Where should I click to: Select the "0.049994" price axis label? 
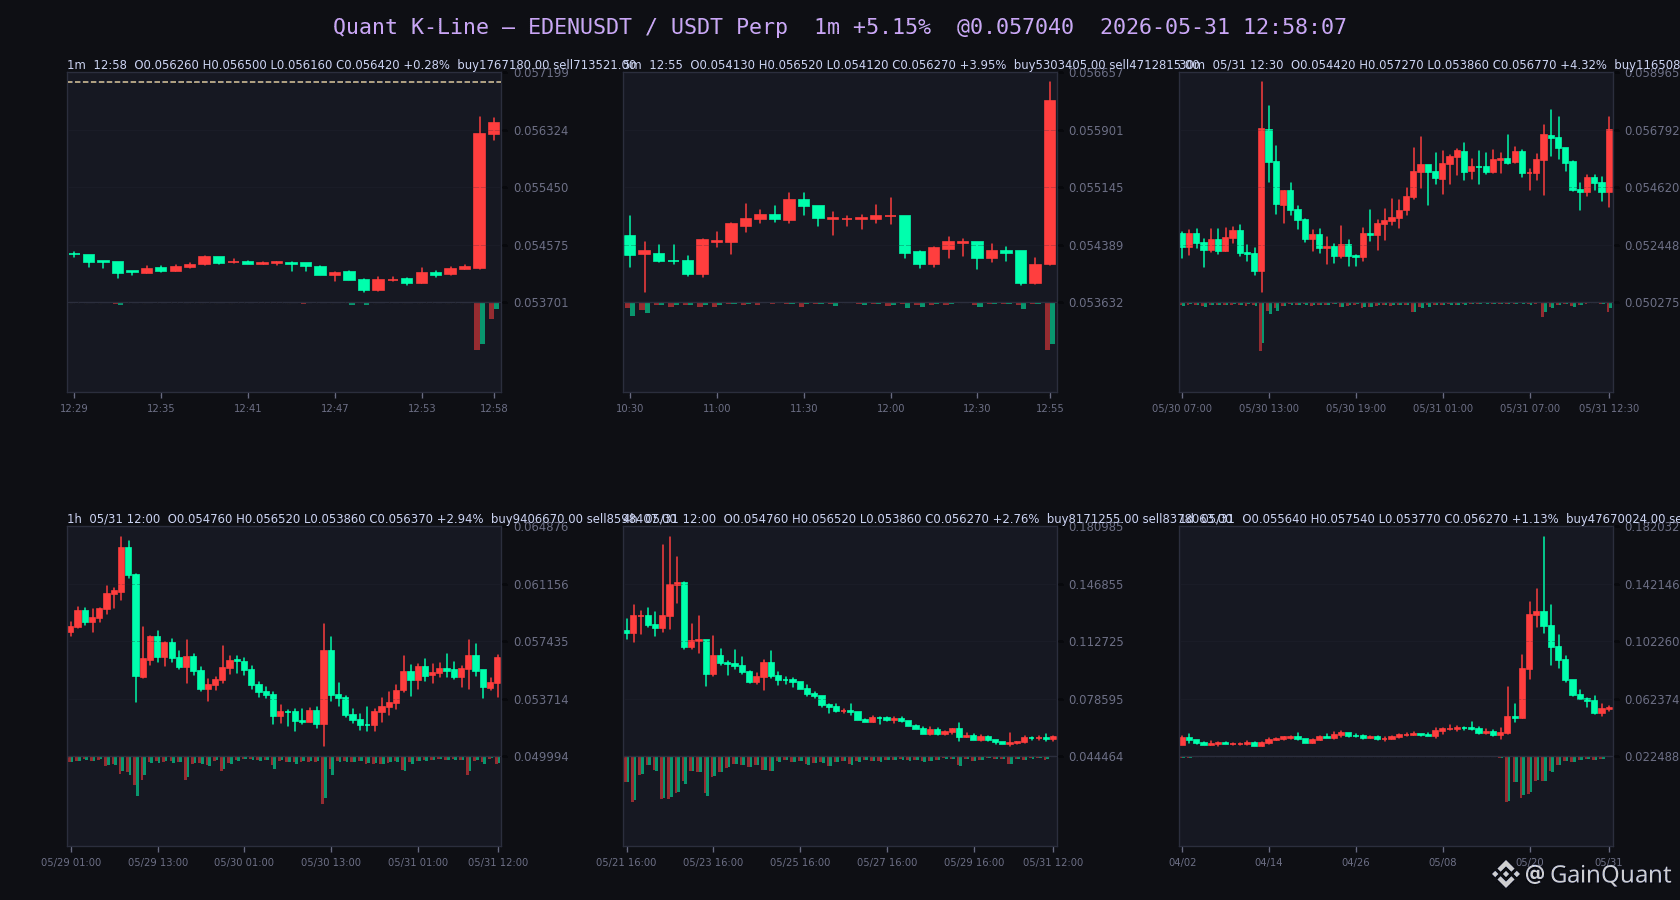click(541, 757)
